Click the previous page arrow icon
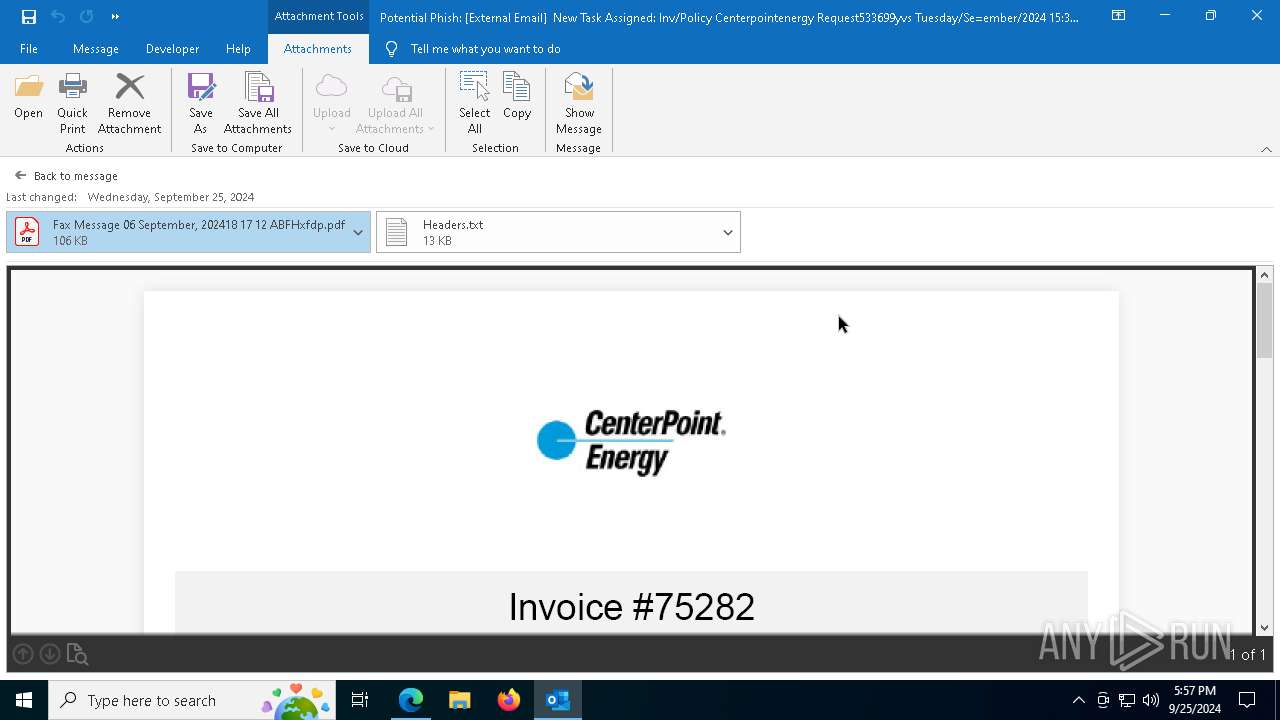This screenshot has width=1280, height=720. pos(22,654)
